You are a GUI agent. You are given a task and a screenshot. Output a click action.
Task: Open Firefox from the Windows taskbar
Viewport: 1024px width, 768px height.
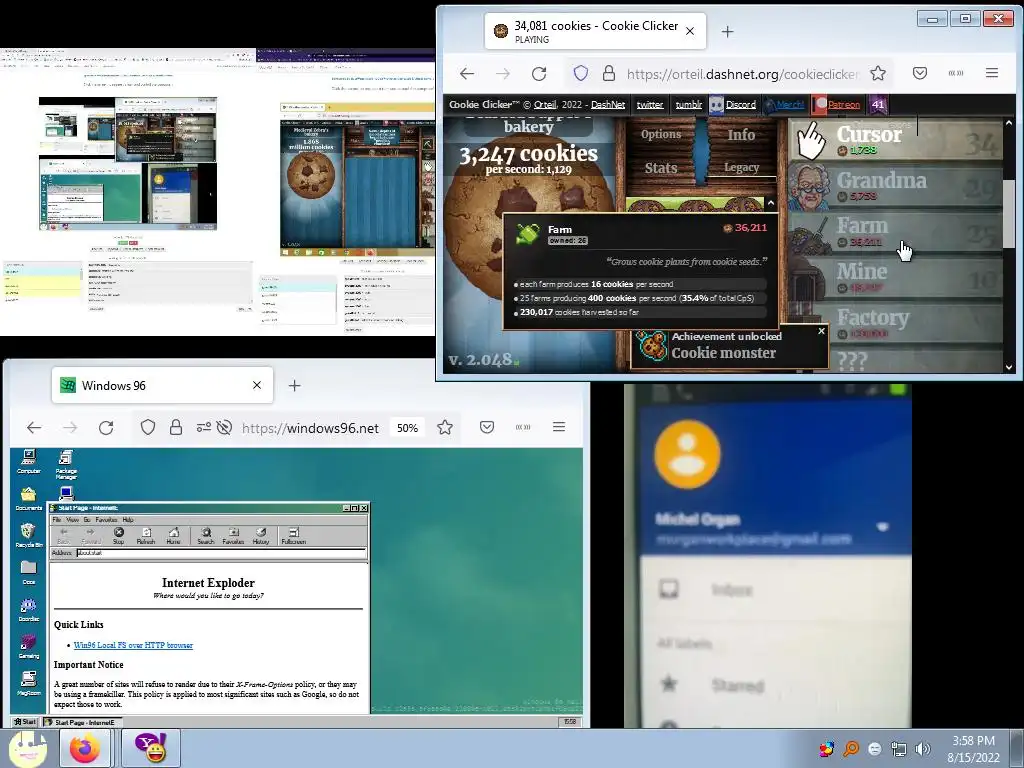tap(86, 748)
